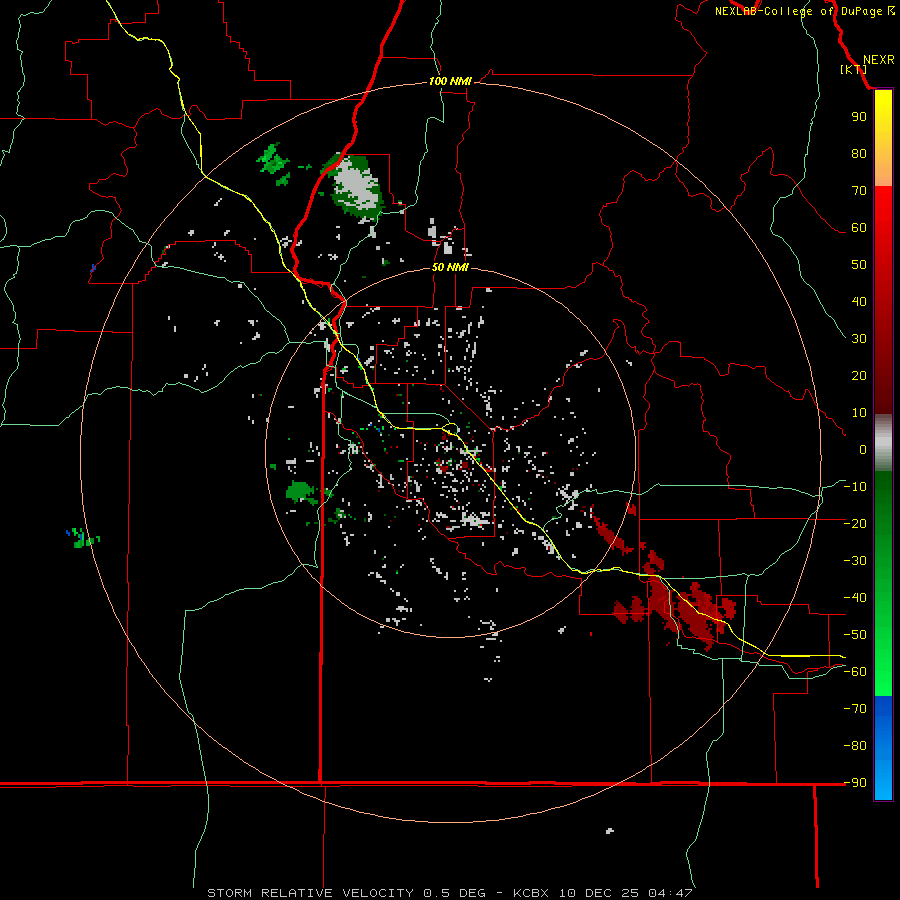Click the 0 knot scale label
The image size is (900, 900).
863,449
